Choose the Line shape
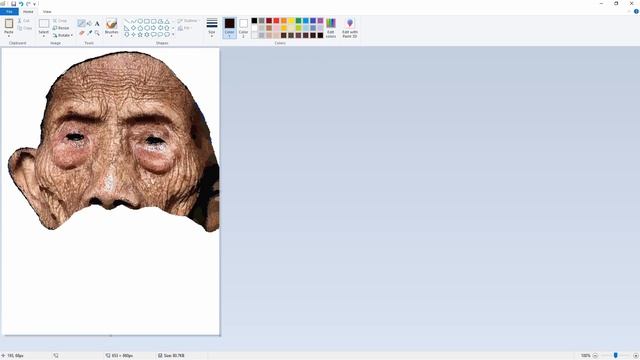 pos(127,21)
